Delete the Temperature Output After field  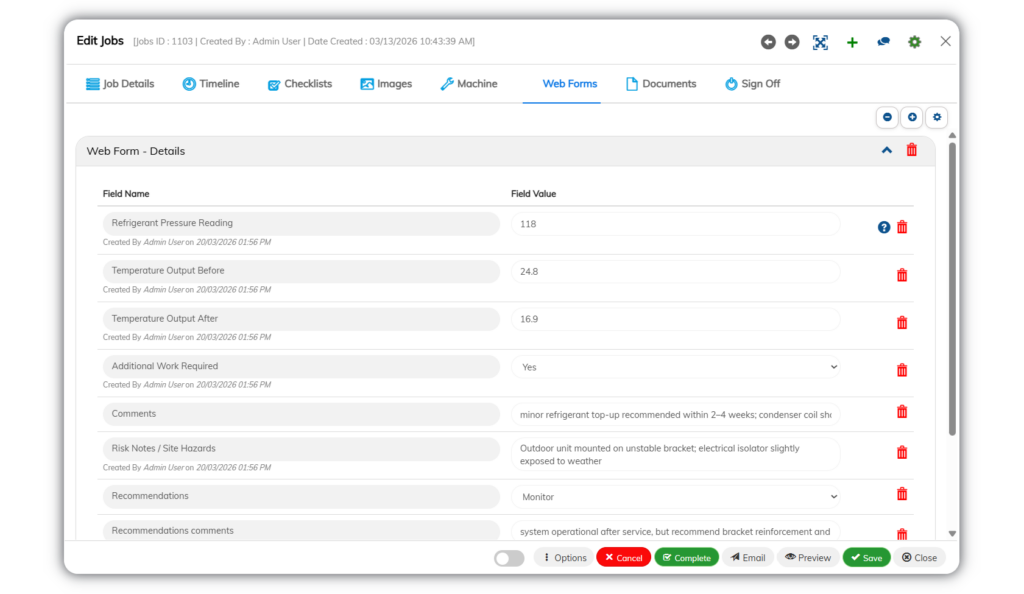pos(902,322)
